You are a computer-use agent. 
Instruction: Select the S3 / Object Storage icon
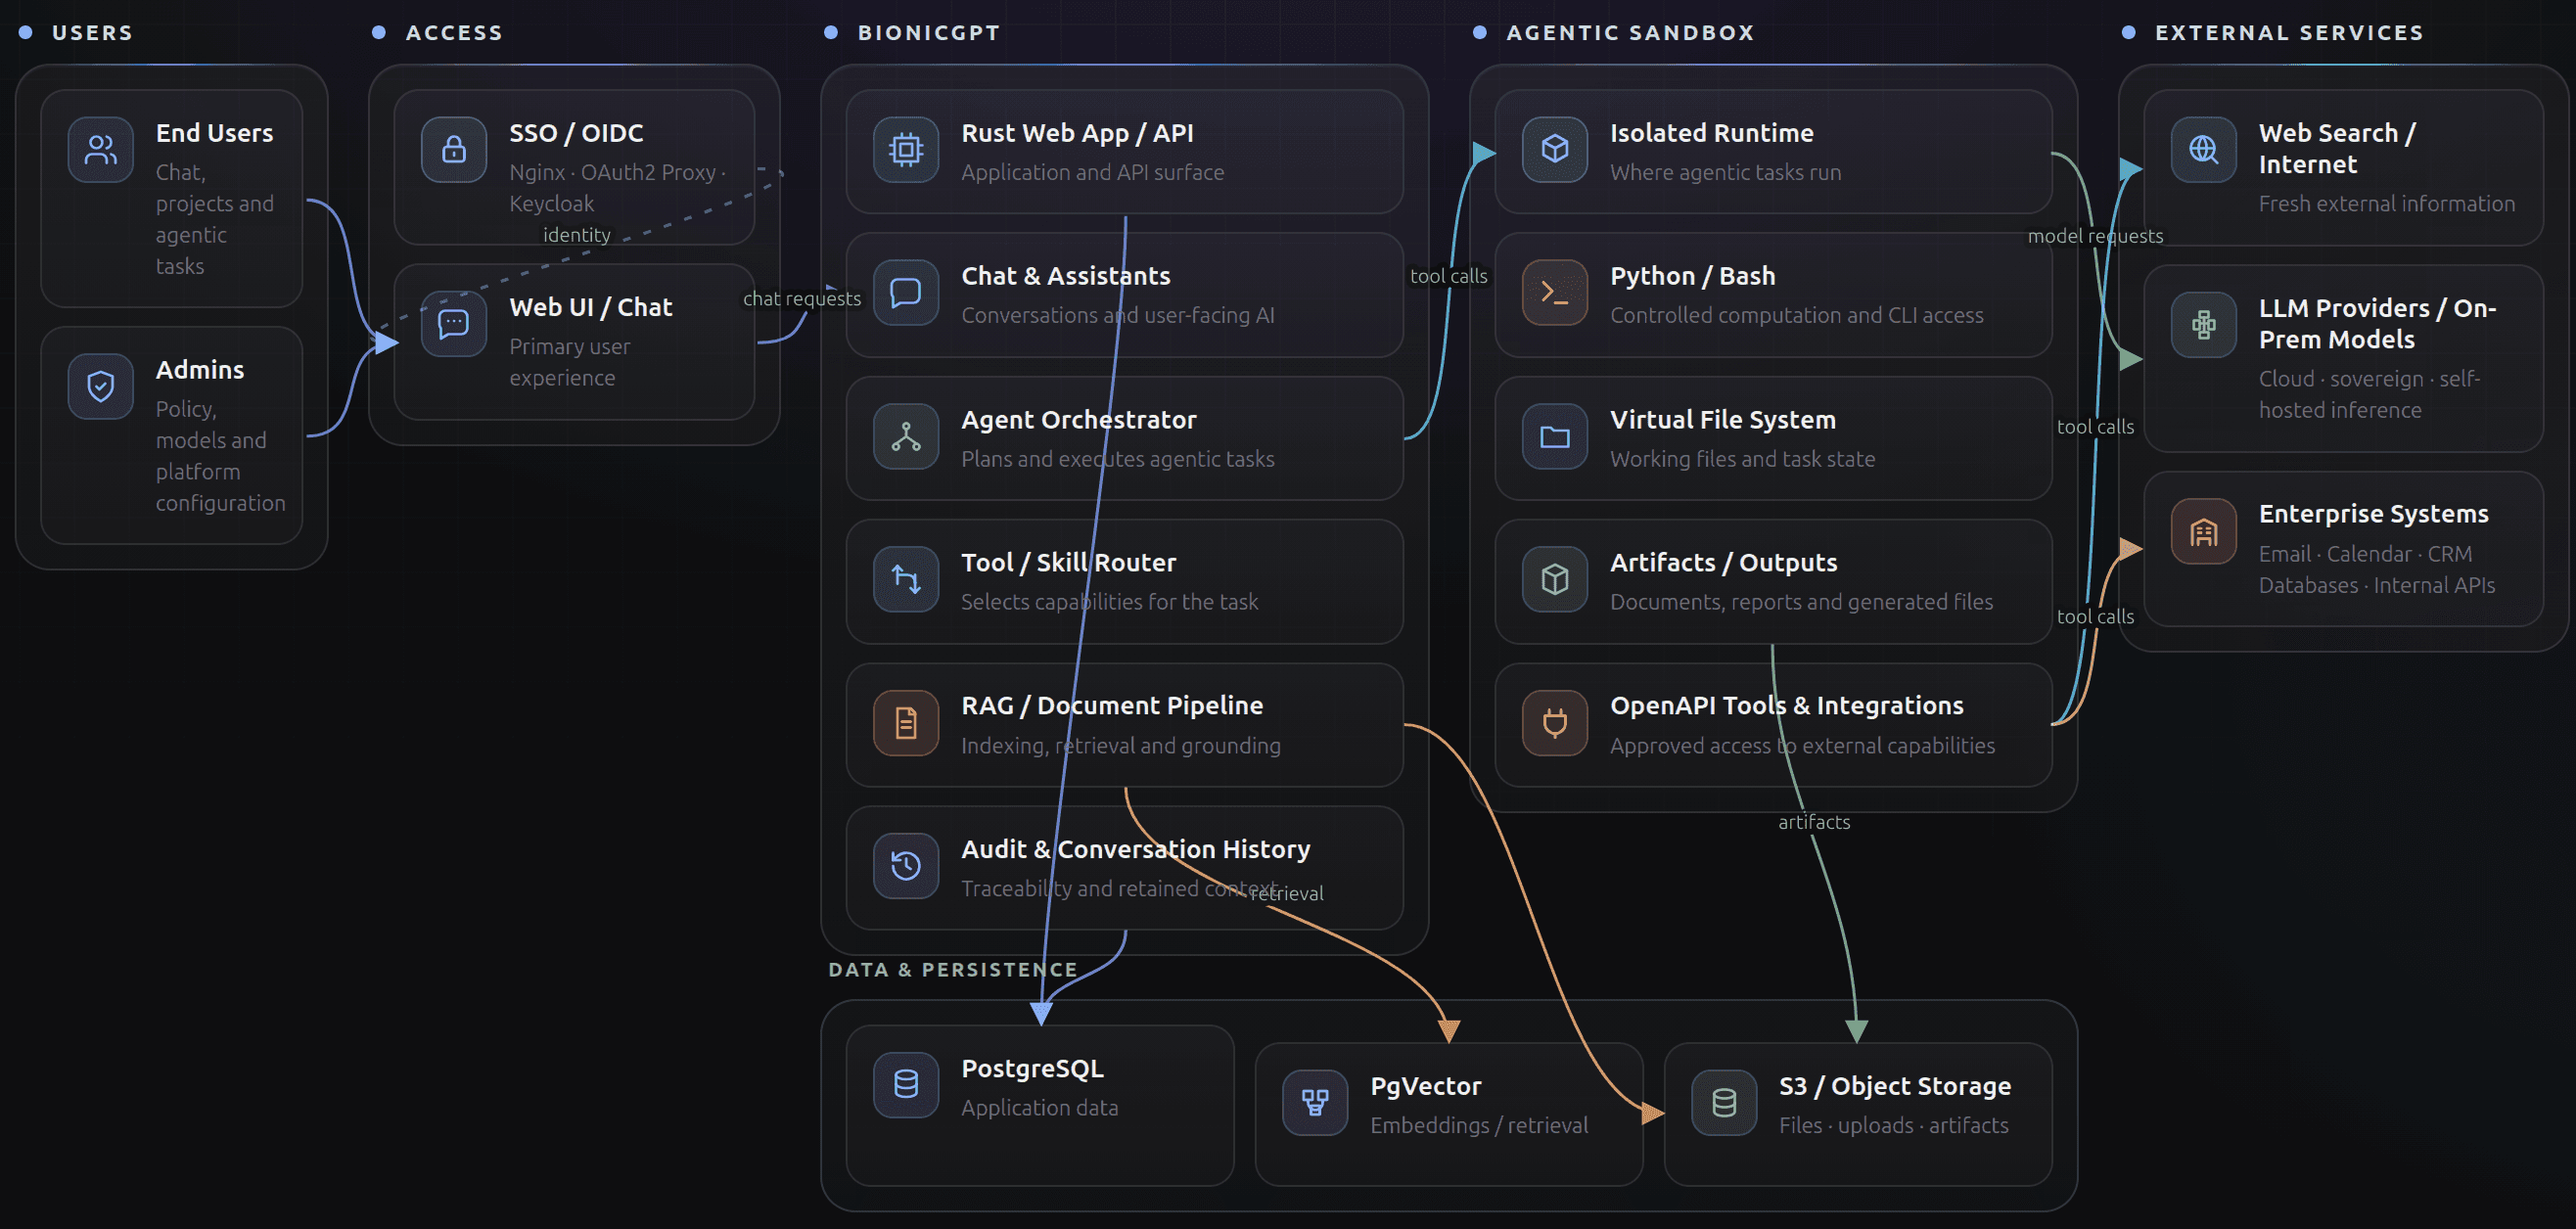point(1724,1103)
